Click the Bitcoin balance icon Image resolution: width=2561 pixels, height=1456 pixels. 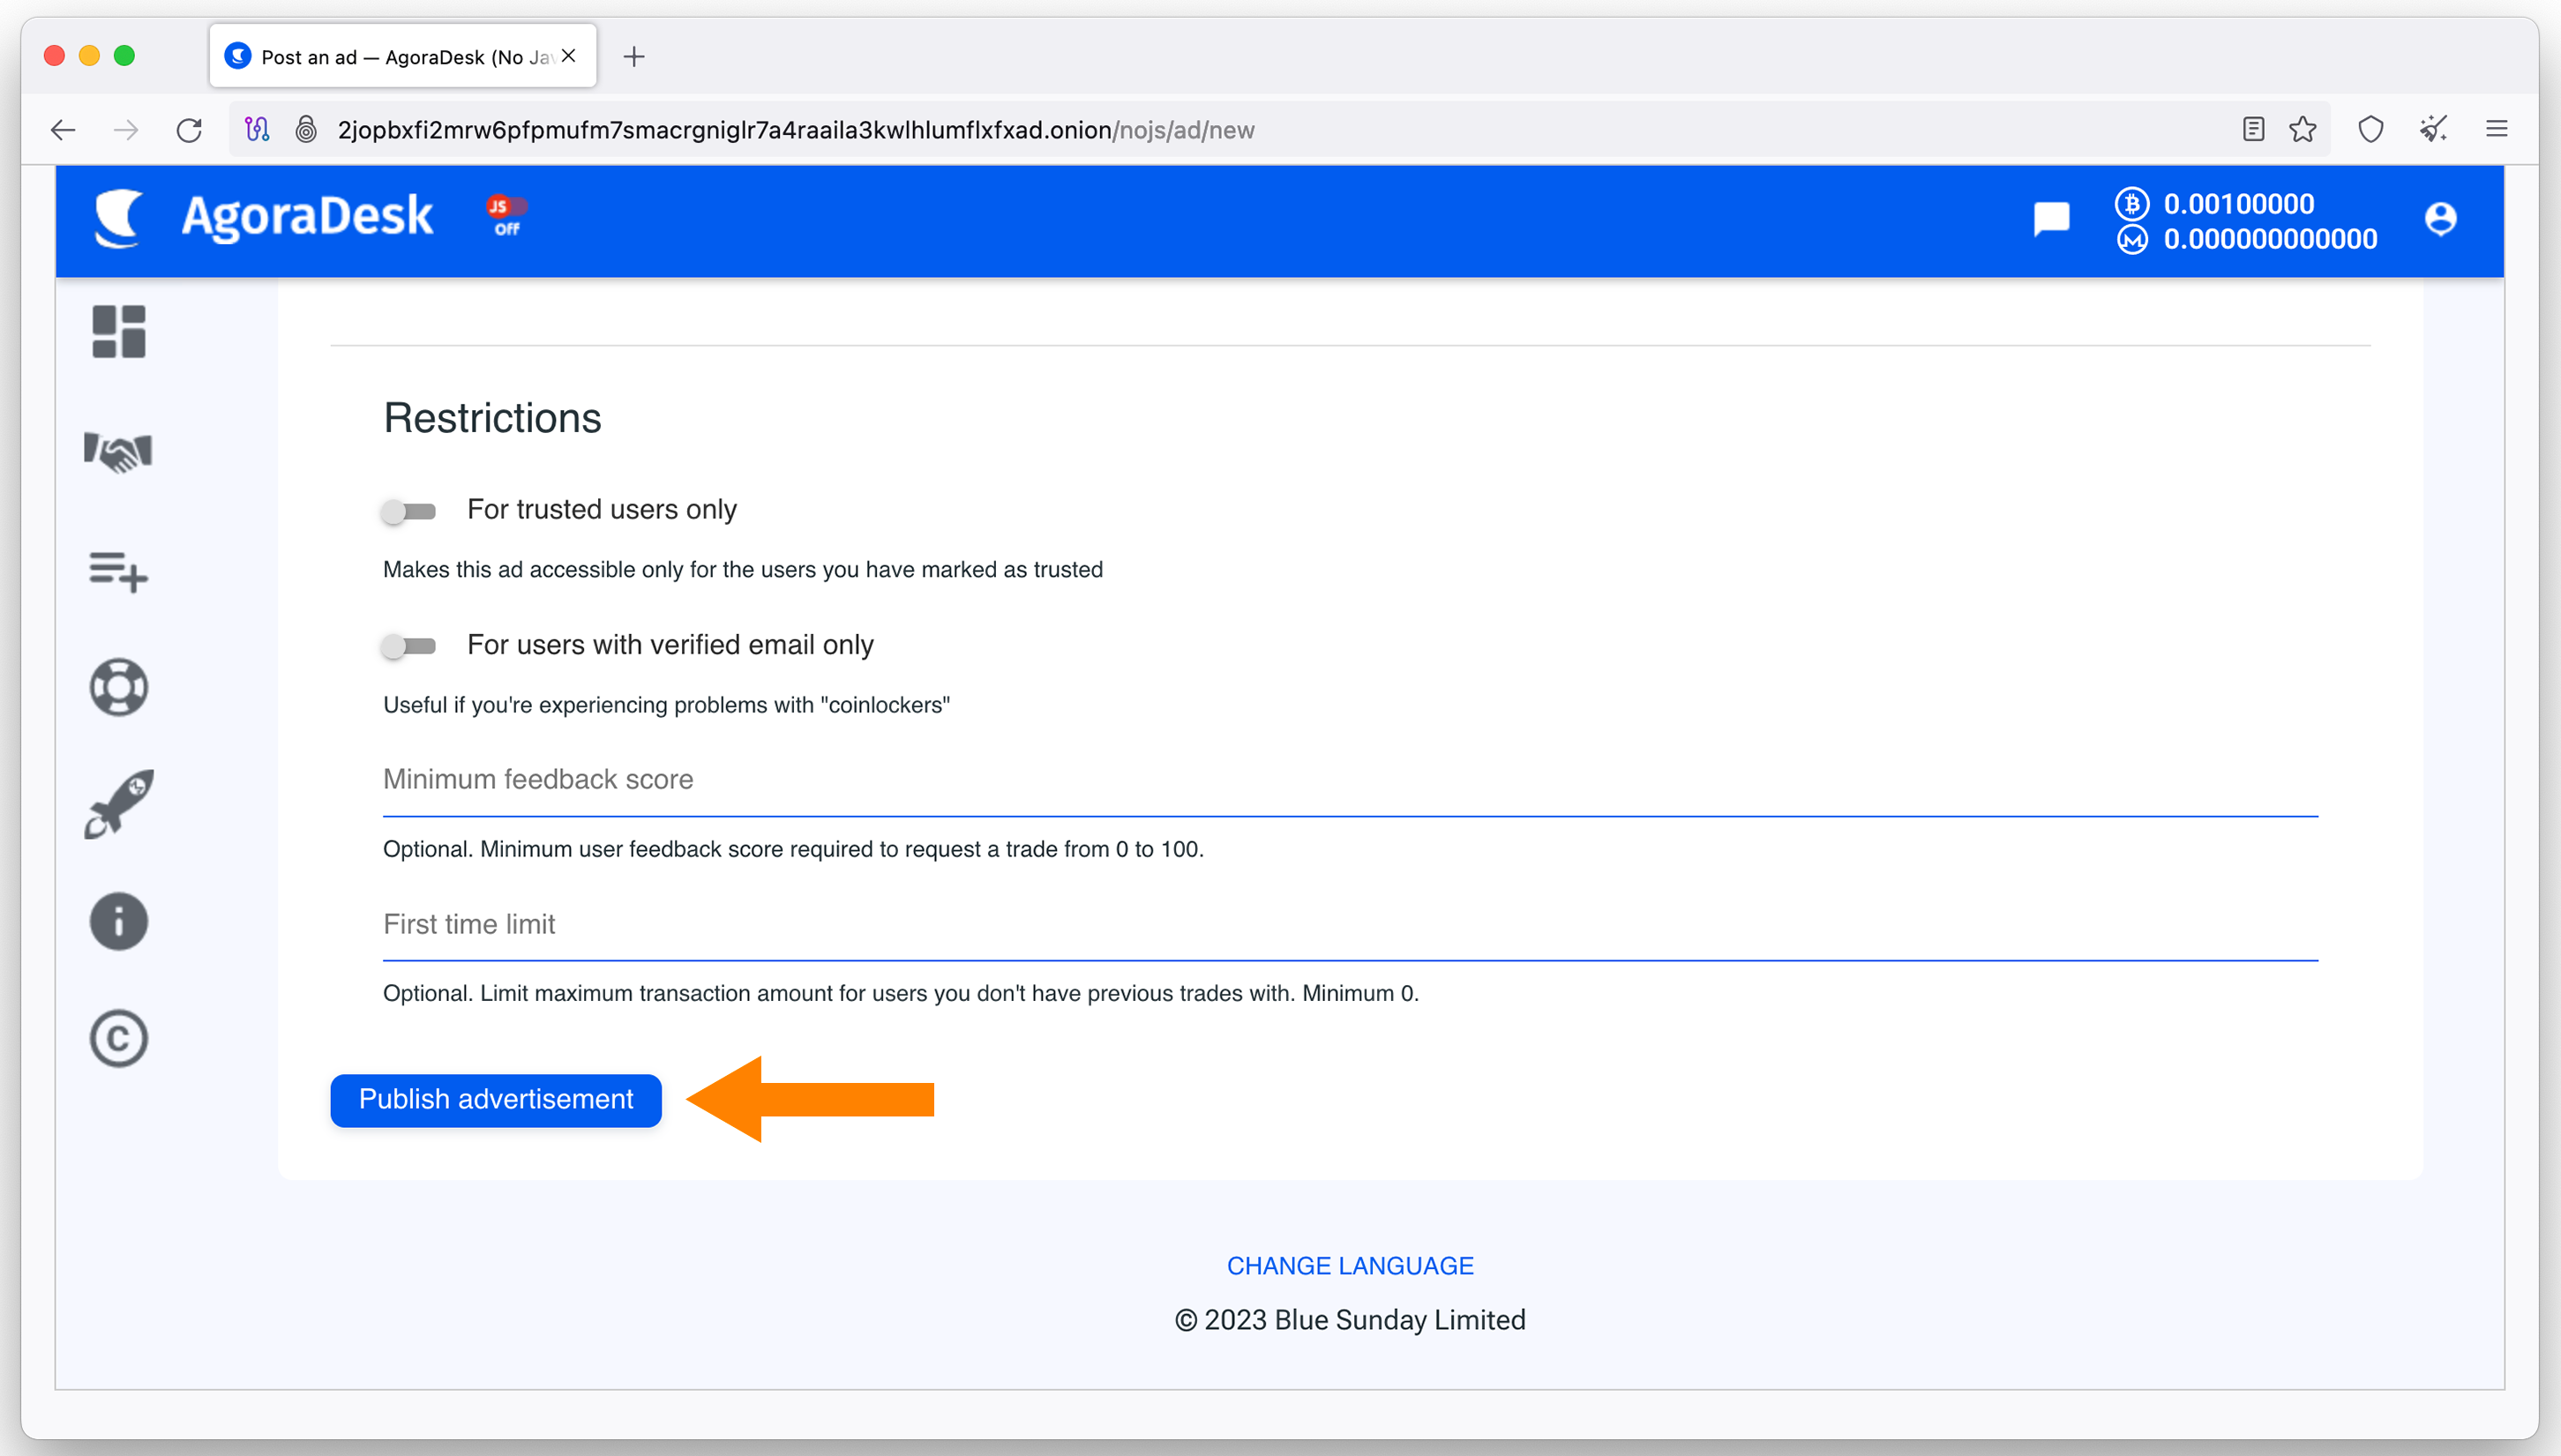coord(2132,204)
